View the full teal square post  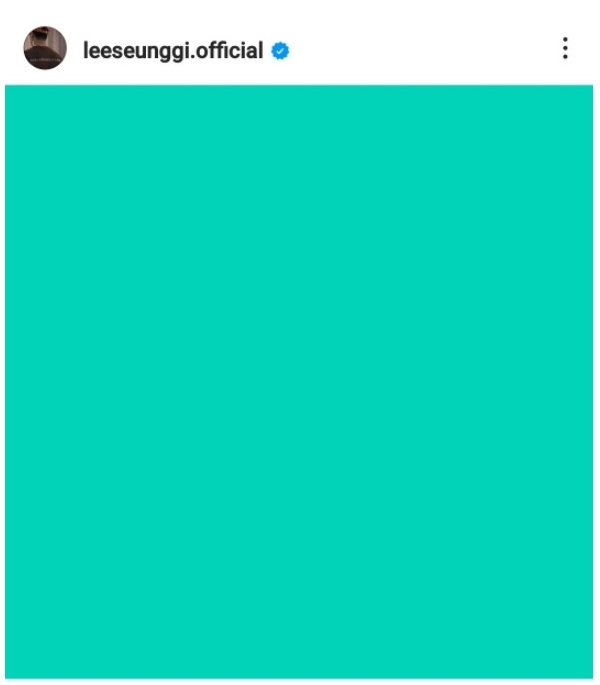click(x=299, y=382)
